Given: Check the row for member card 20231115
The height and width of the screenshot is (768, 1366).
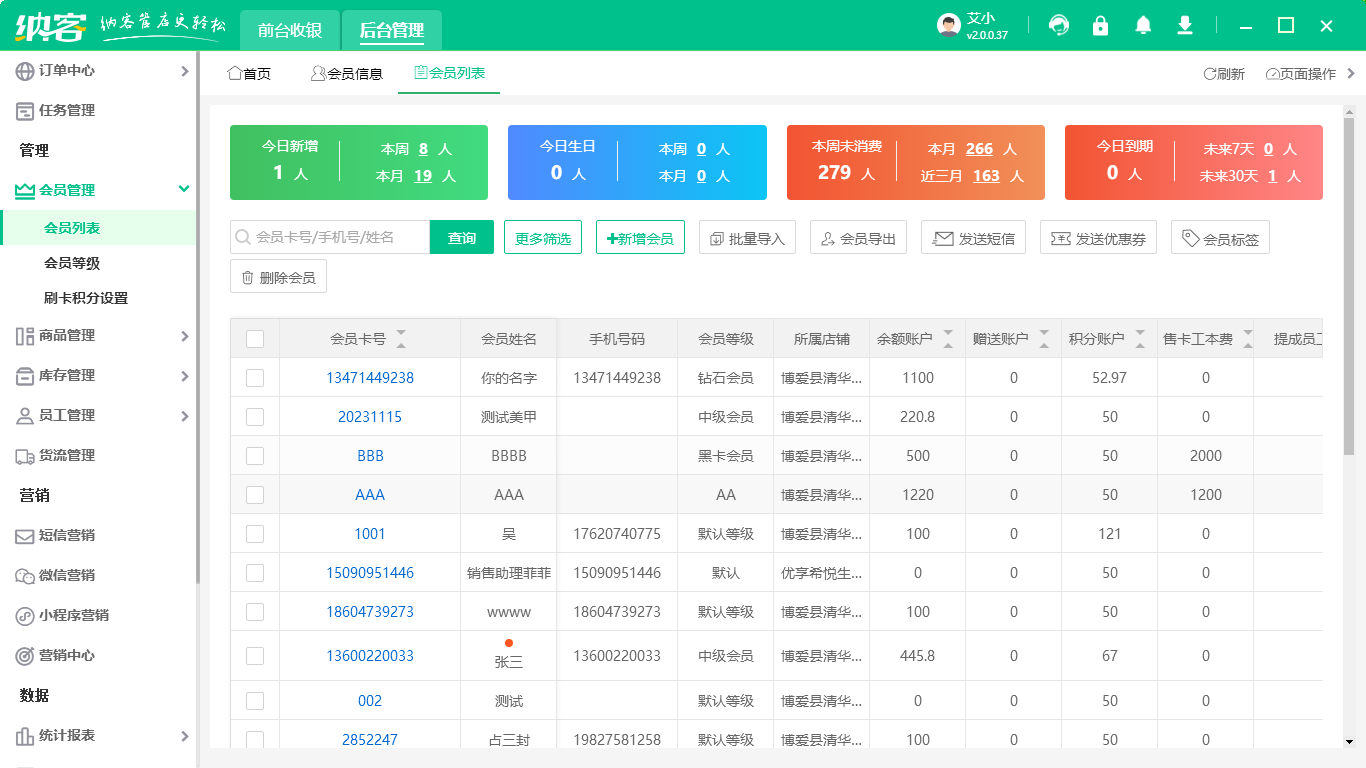Looking at the screenshot, I should click(255, 417).
